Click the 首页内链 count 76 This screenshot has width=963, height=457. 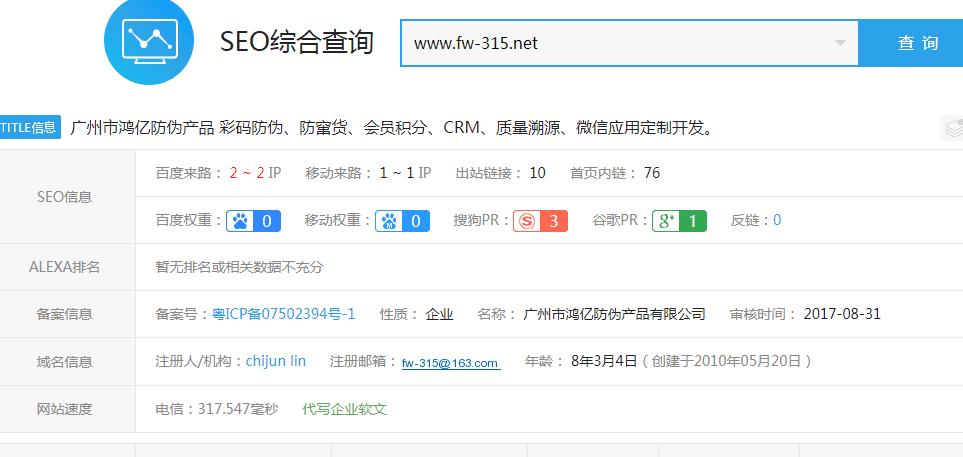(x=652, y=173)
